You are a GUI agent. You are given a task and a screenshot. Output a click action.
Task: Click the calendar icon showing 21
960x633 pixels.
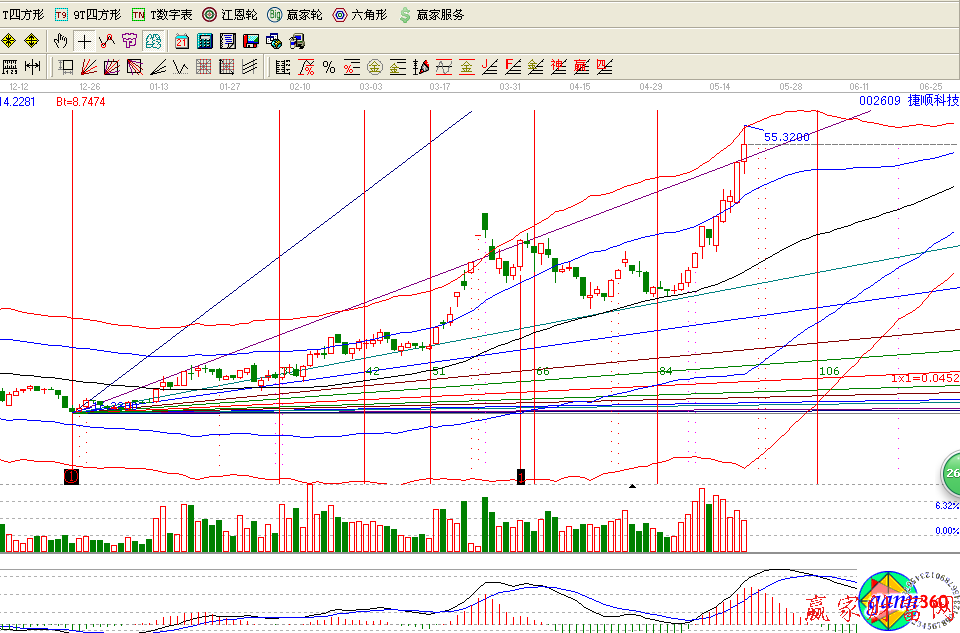click(x=182, y=41)
